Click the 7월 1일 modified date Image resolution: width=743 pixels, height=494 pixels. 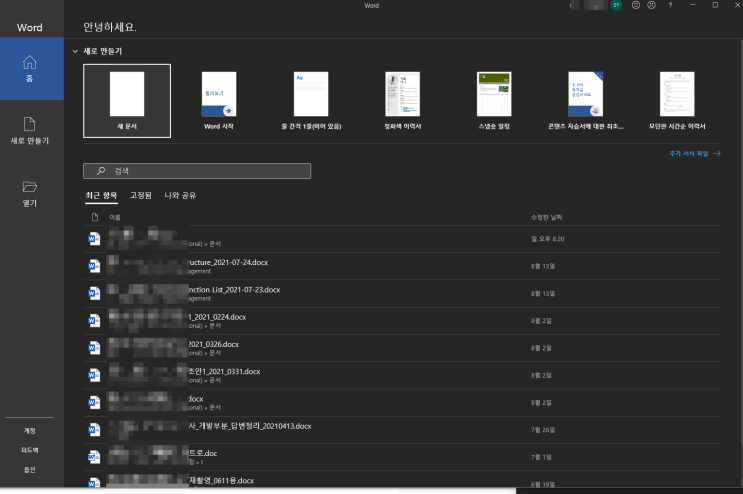pyautogui.click(x=541, y=457)
